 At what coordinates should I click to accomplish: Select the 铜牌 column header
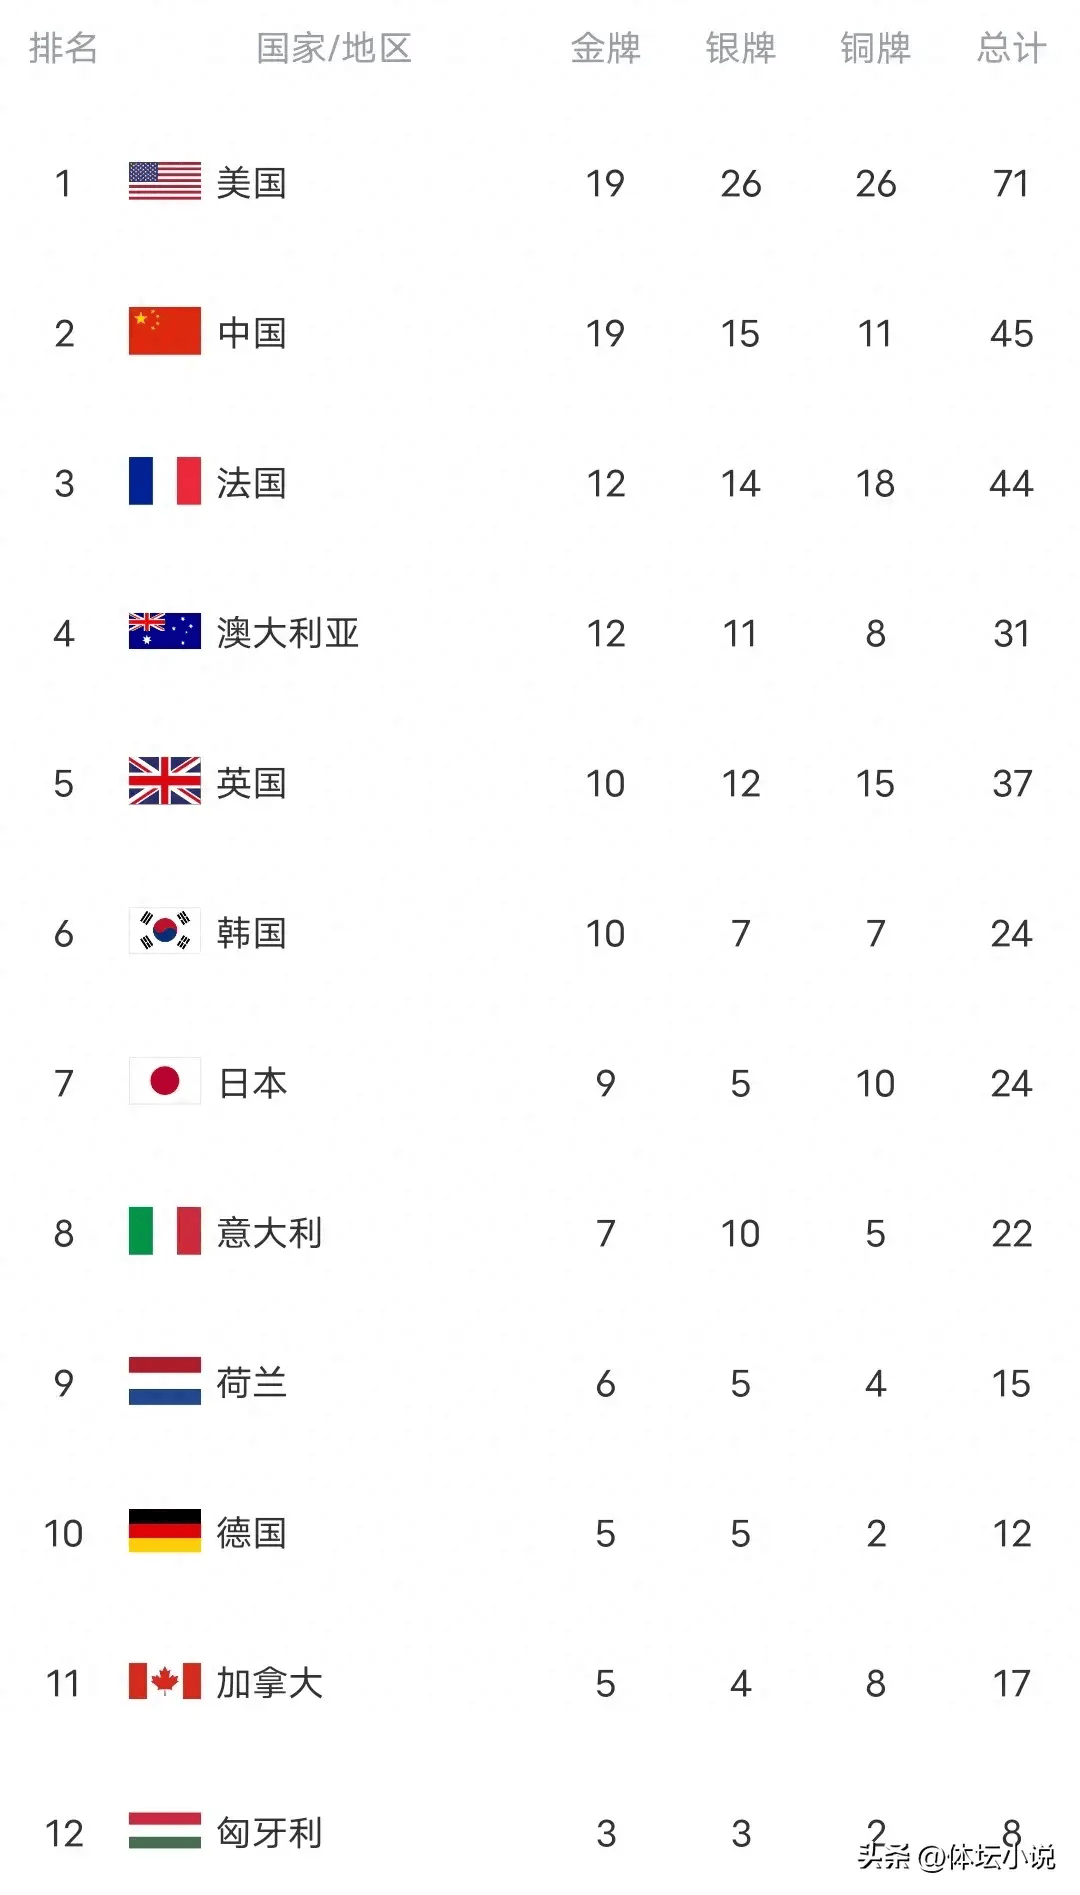tap(875, 48)
